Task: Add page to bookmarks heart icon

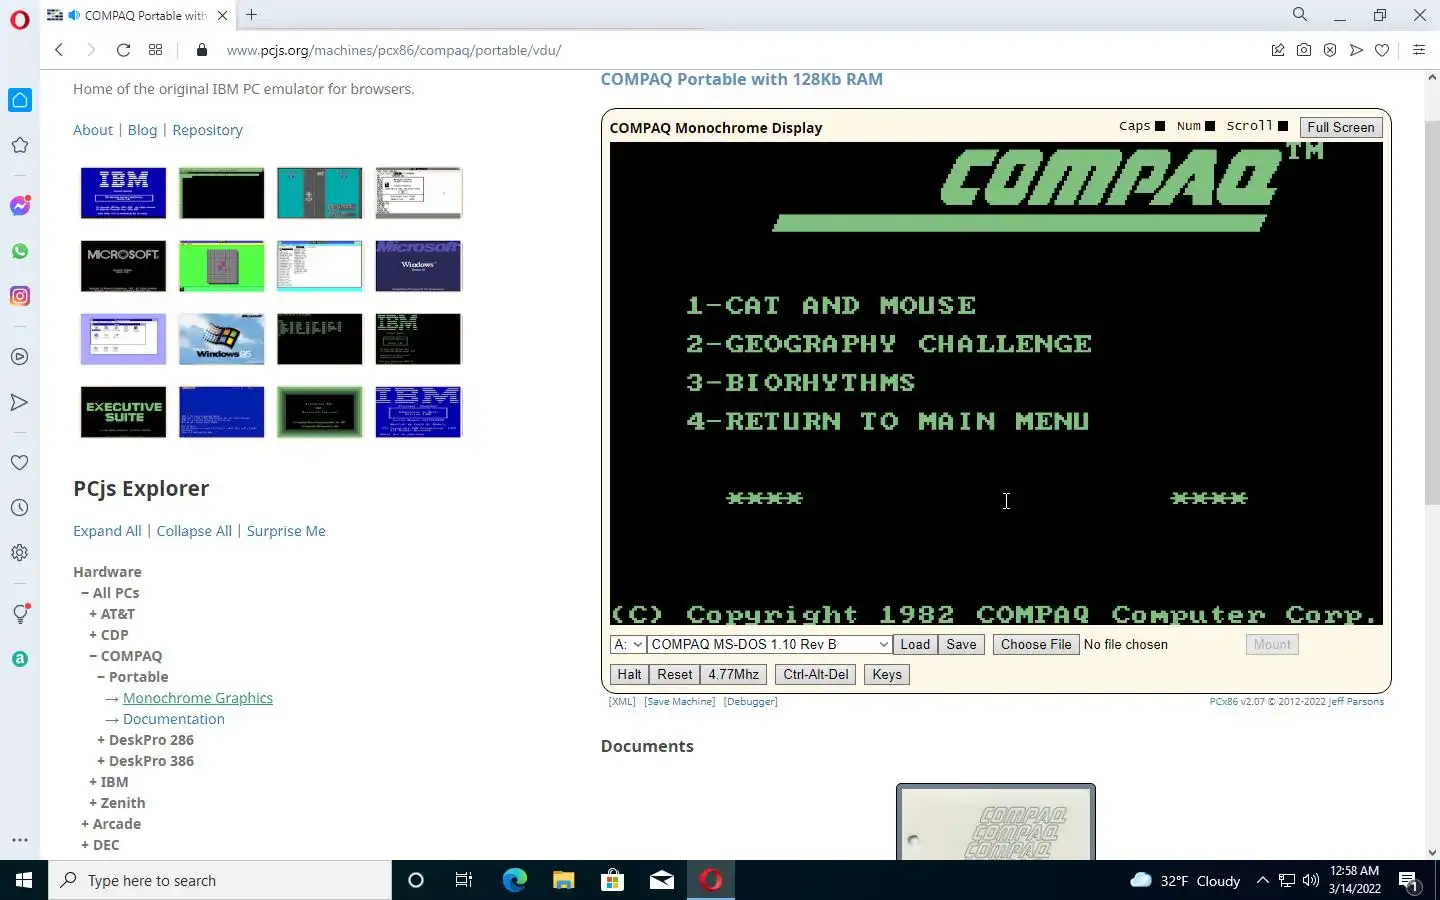Action: 1382,50
